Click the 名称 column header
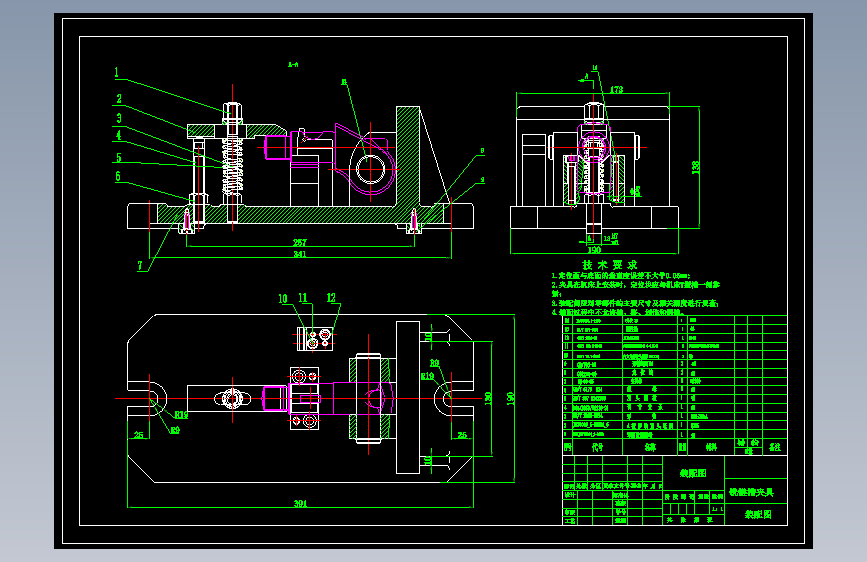 (650, 447)
